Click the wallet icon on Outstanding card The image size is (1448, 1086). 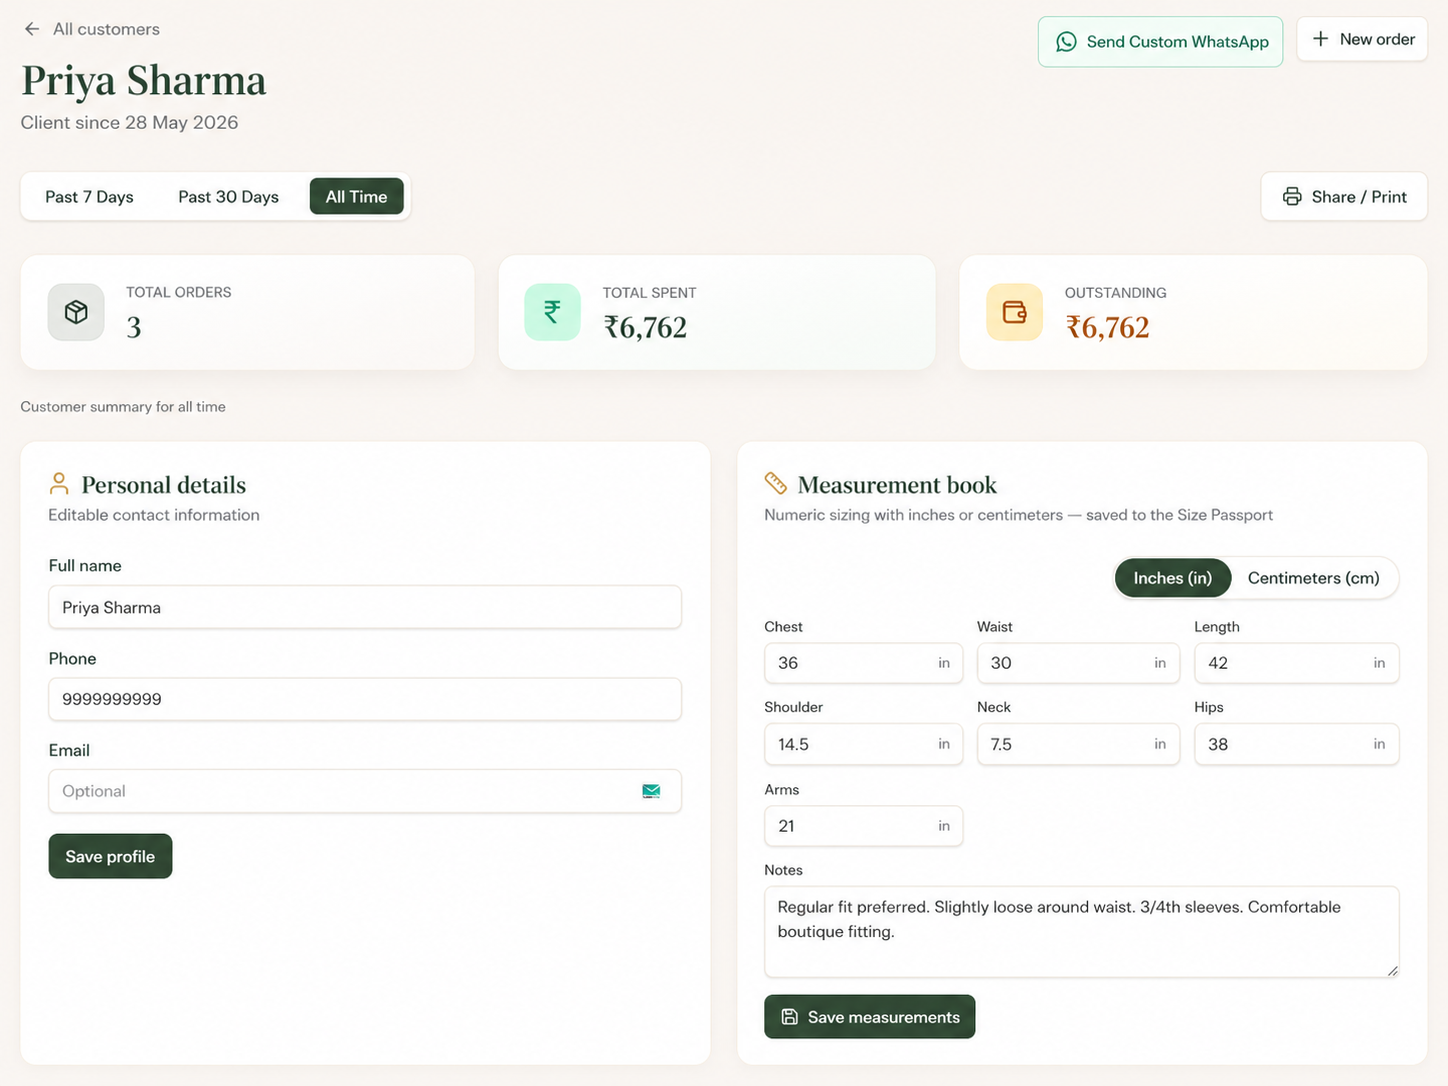coord(1014,312)
